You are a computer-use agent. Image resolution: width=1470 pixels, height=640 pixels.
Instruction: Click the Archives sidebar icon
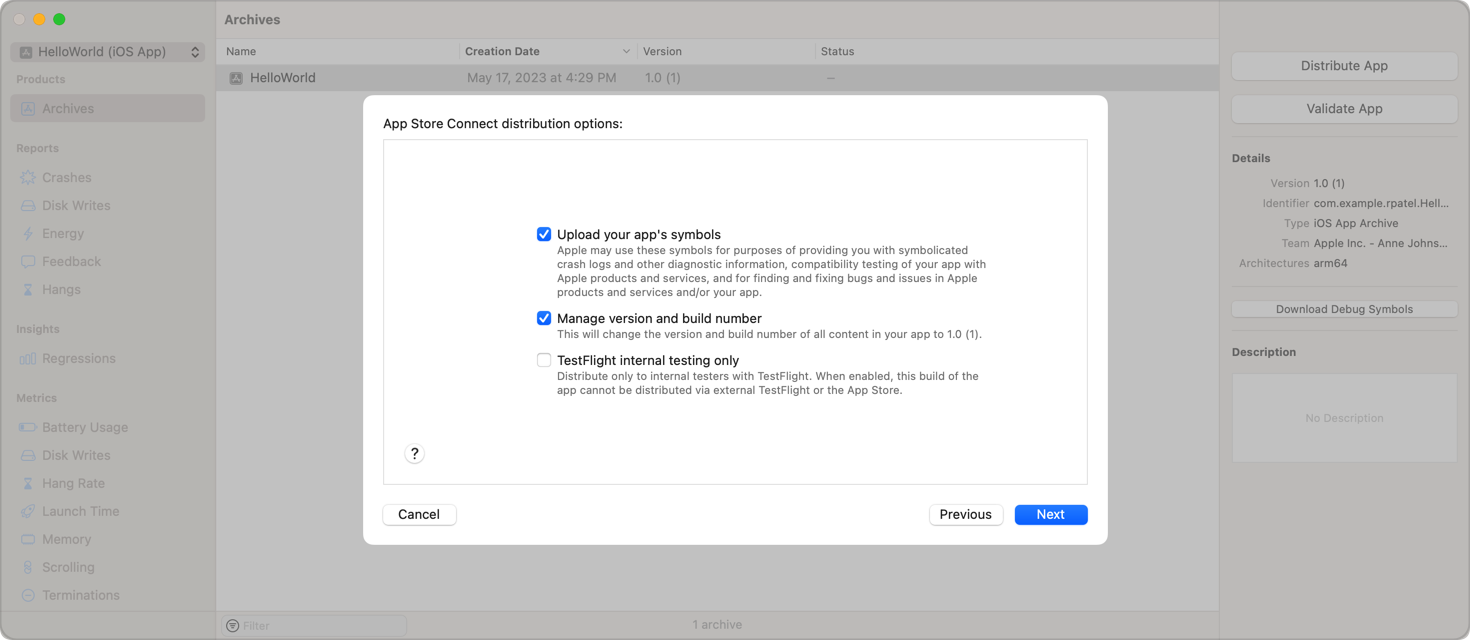28,109
